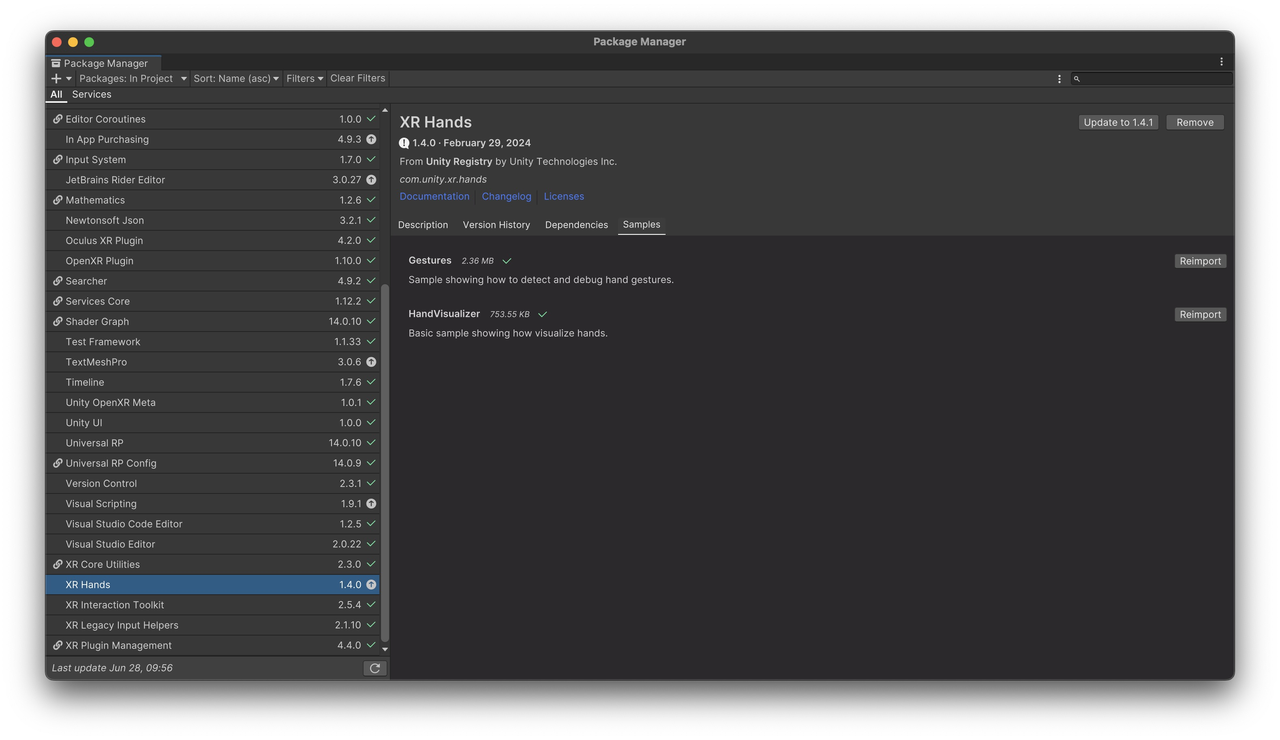Open the Documentation link
Viewport: 1280px width, 740px height.
tap(434, 196)
